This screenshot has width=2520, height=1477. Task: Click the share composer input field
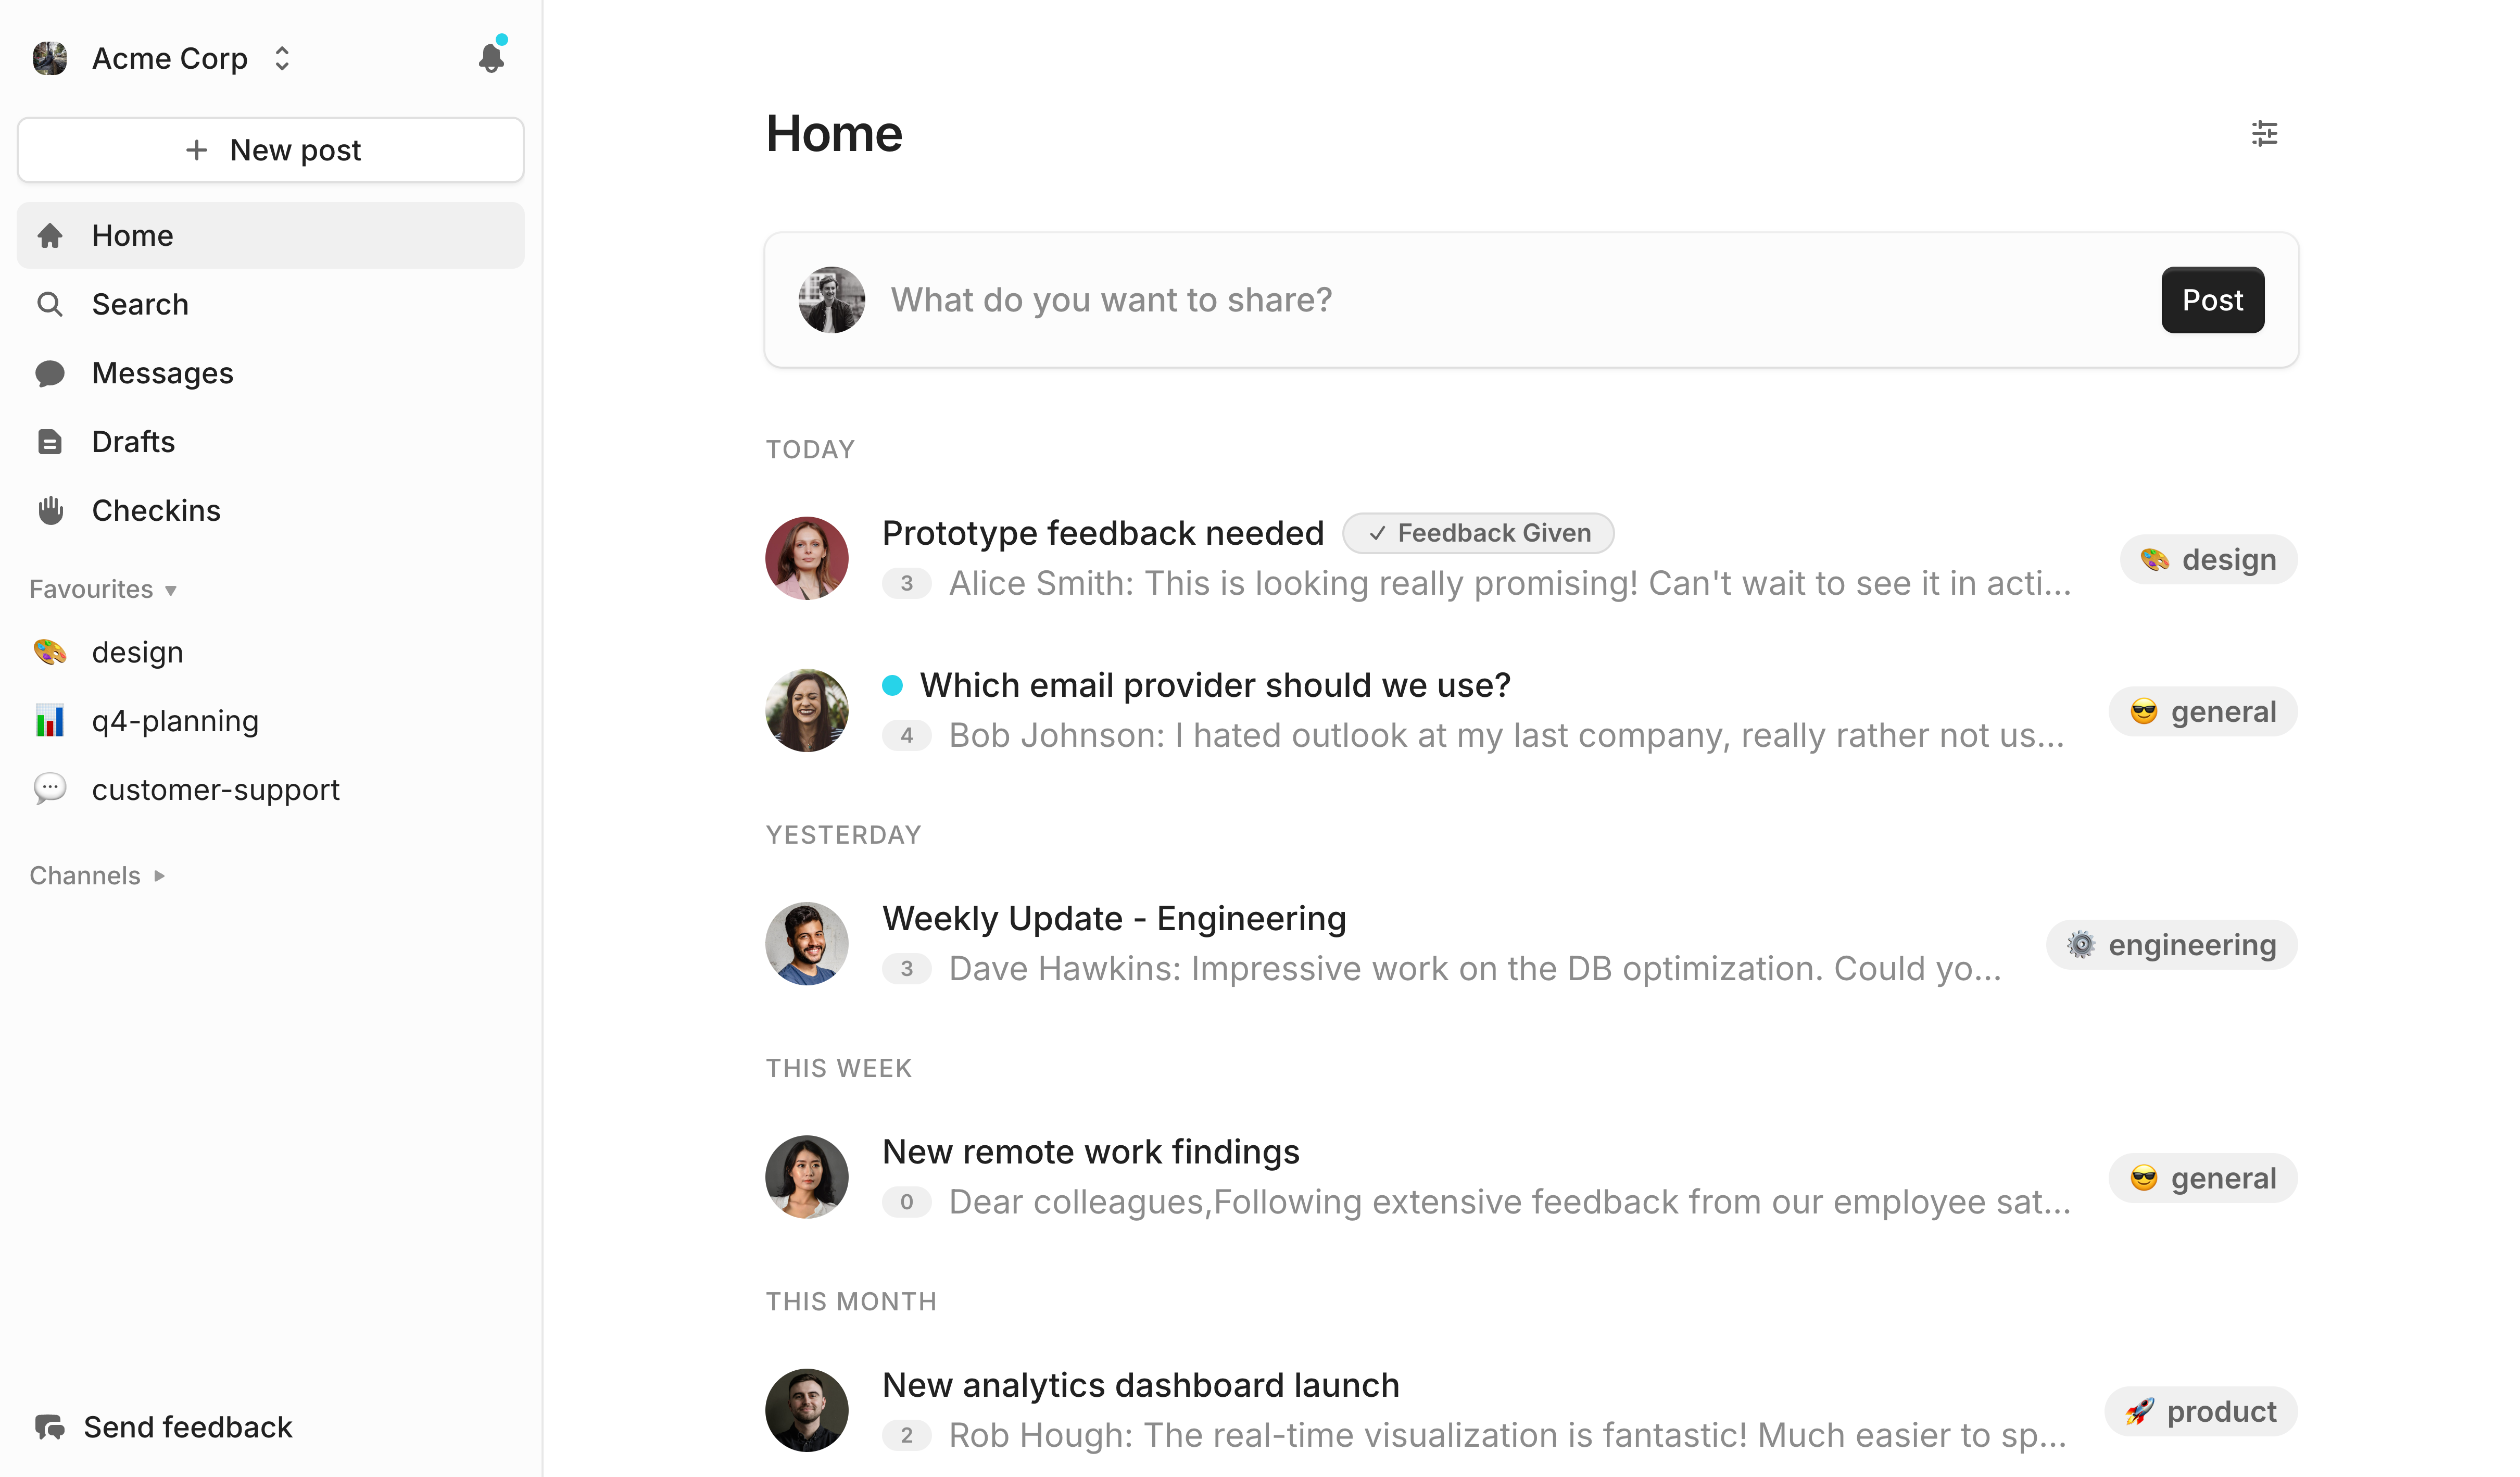(1400, 299)
